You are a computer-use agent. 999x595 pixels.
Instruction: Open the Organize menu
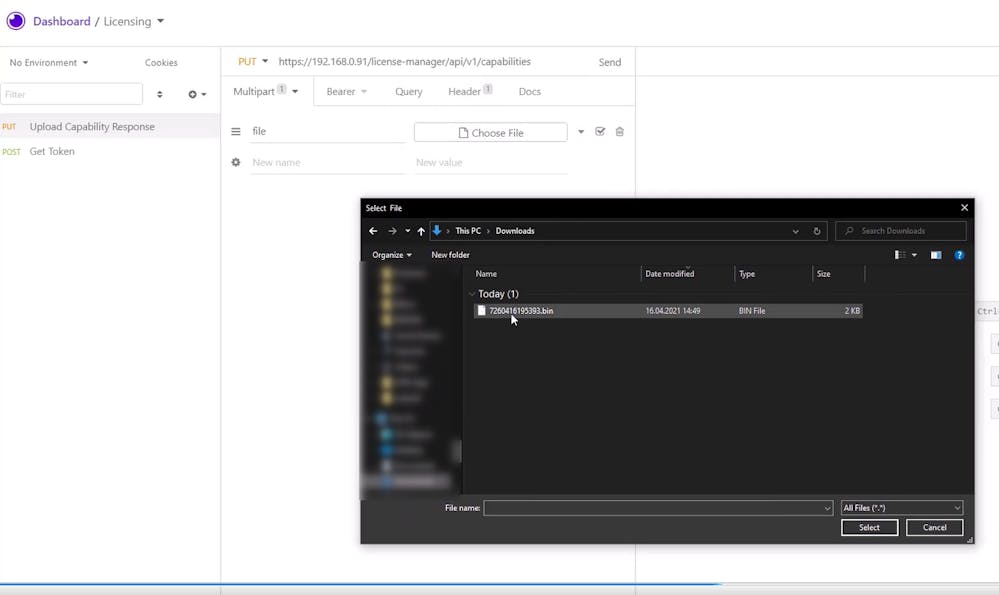[392, 255]
